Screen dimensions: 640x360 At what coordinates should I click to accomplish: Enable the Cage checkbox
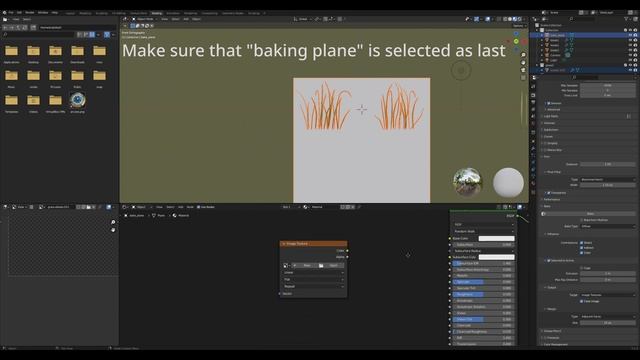pos(582,268)
